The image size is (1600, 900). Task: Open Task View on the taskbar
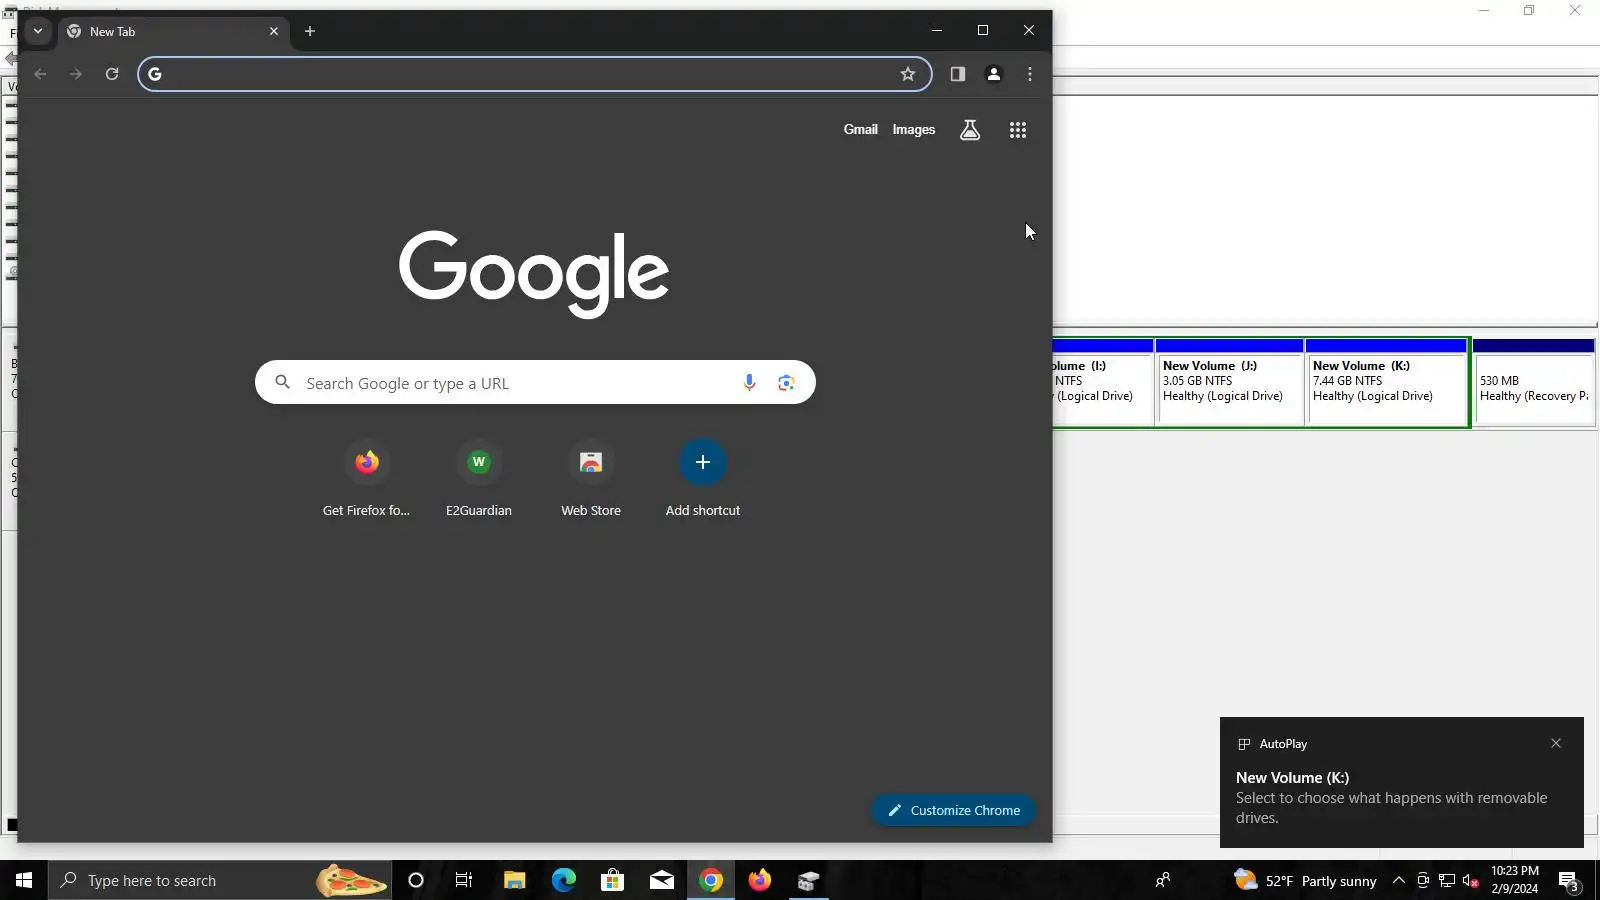point(464,880)
